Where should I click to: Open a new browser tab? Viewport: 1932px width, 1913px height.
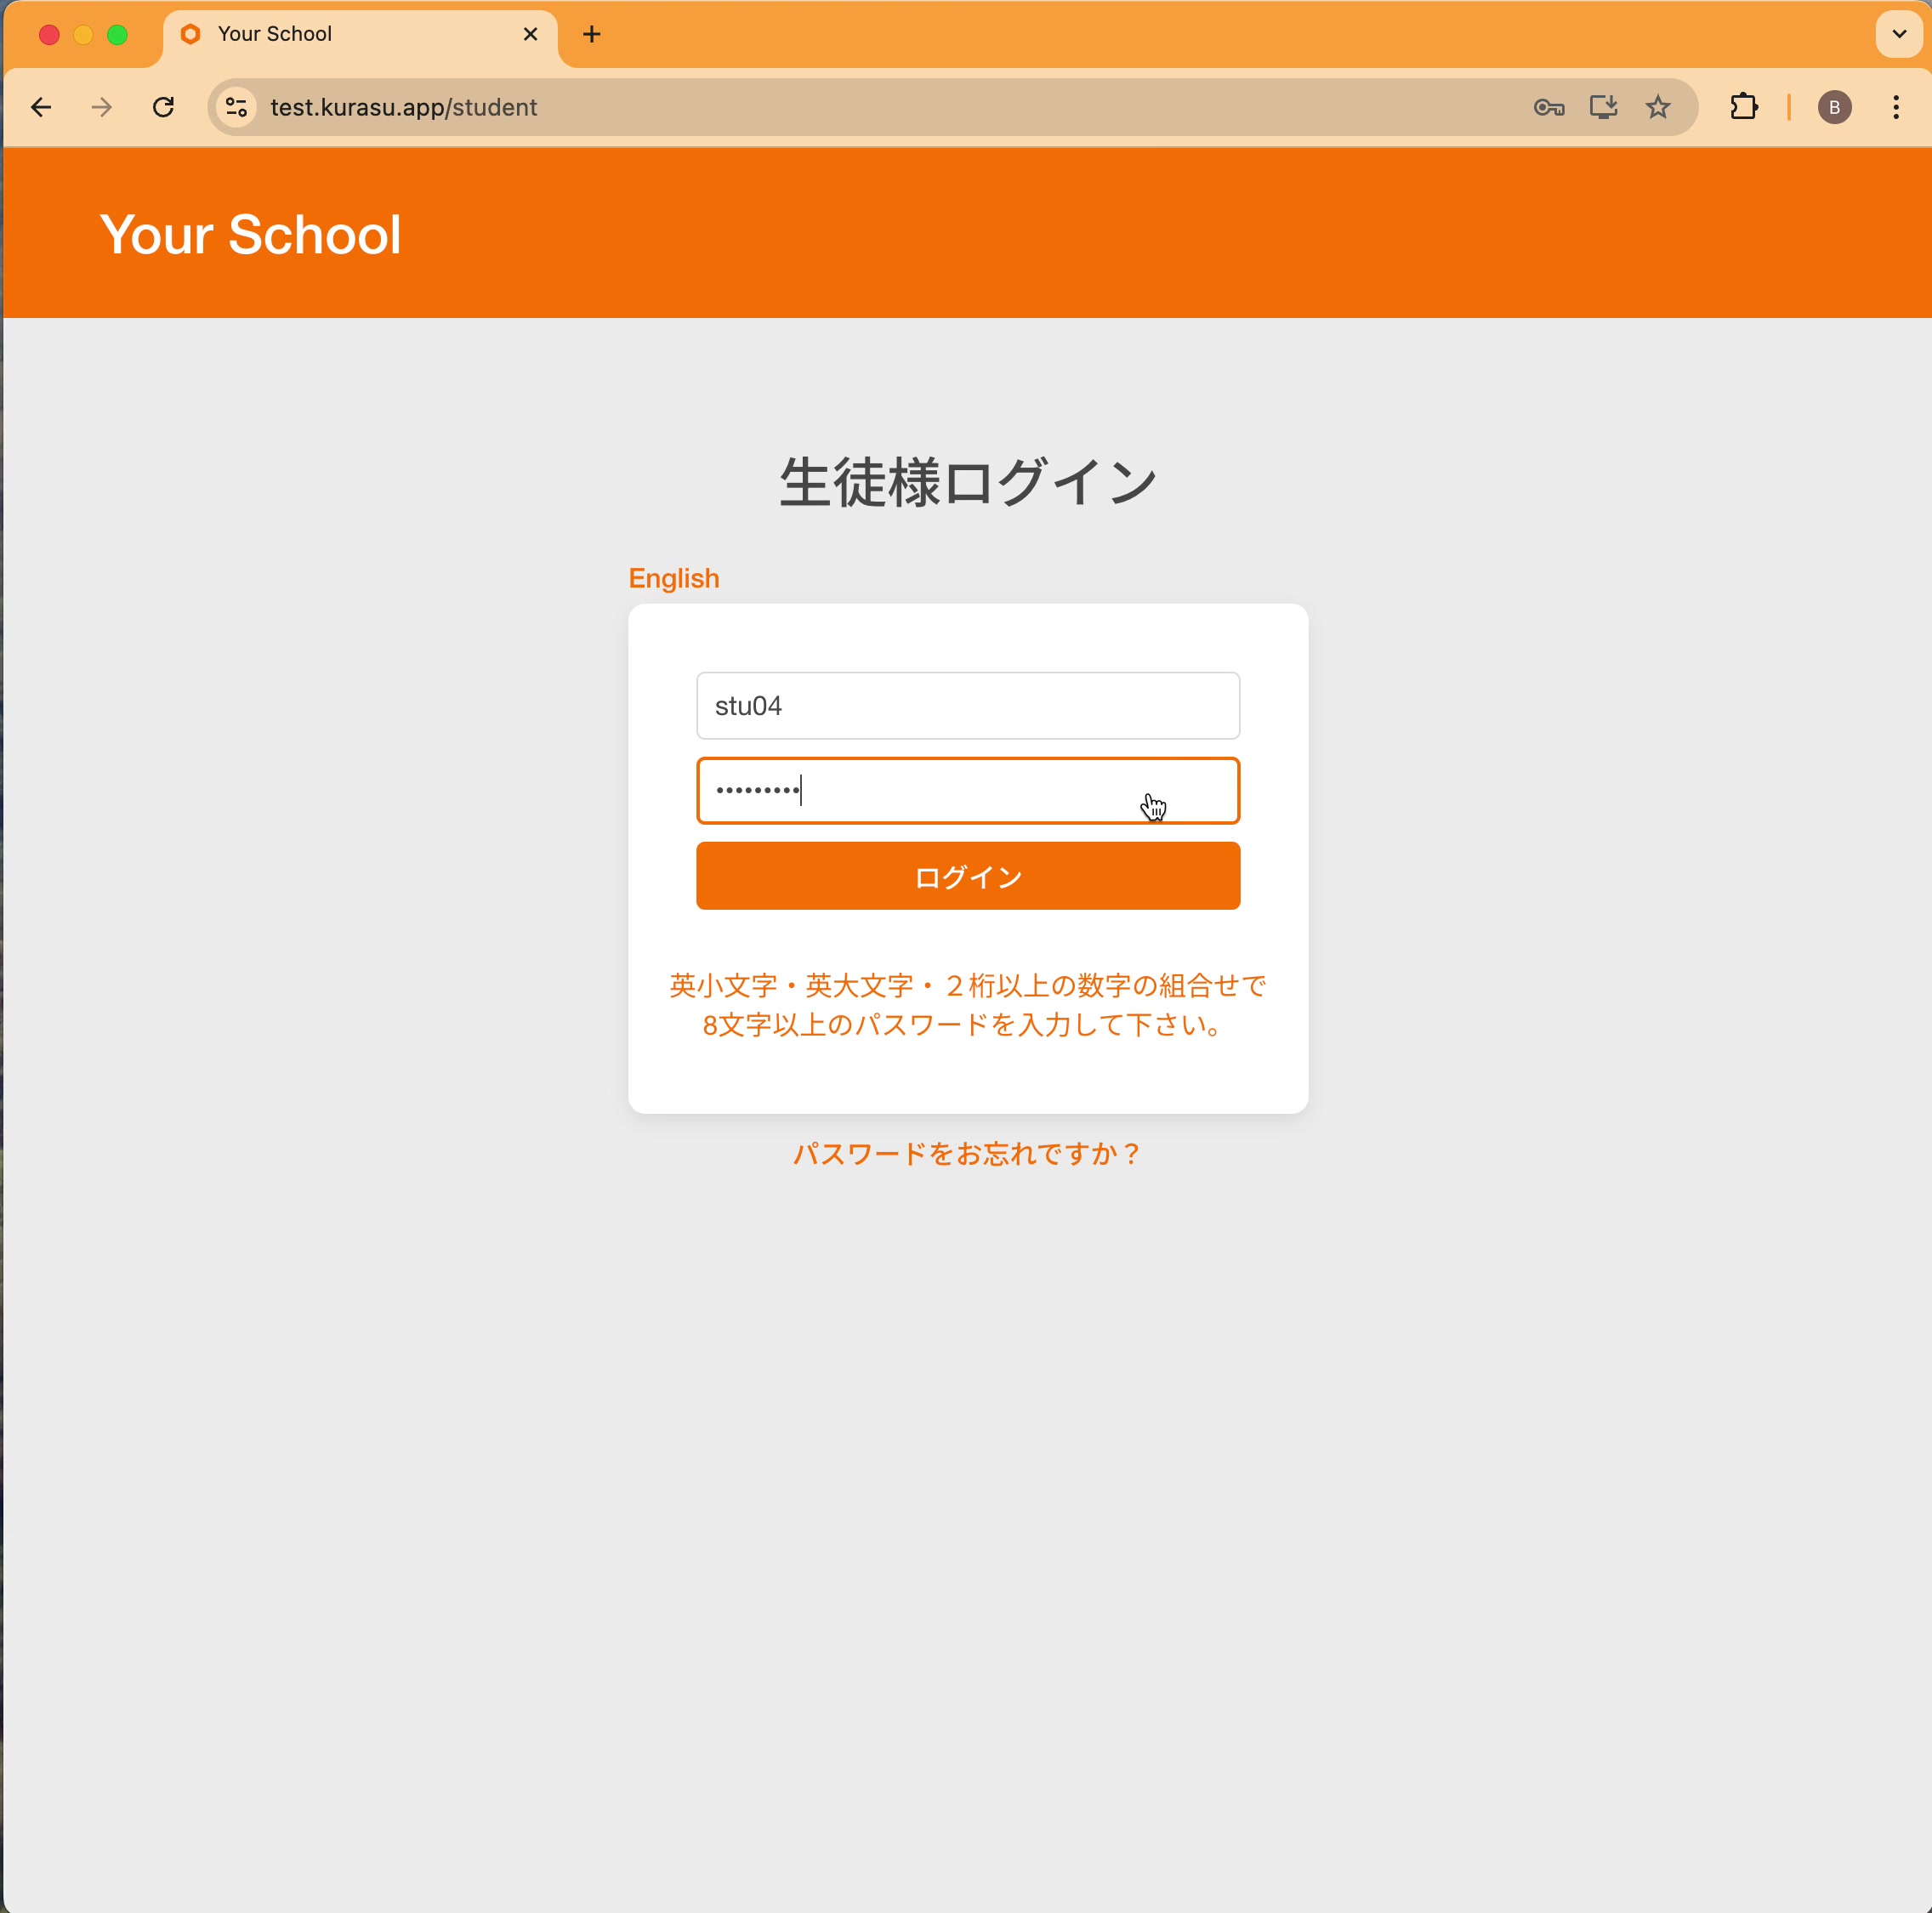591,34
